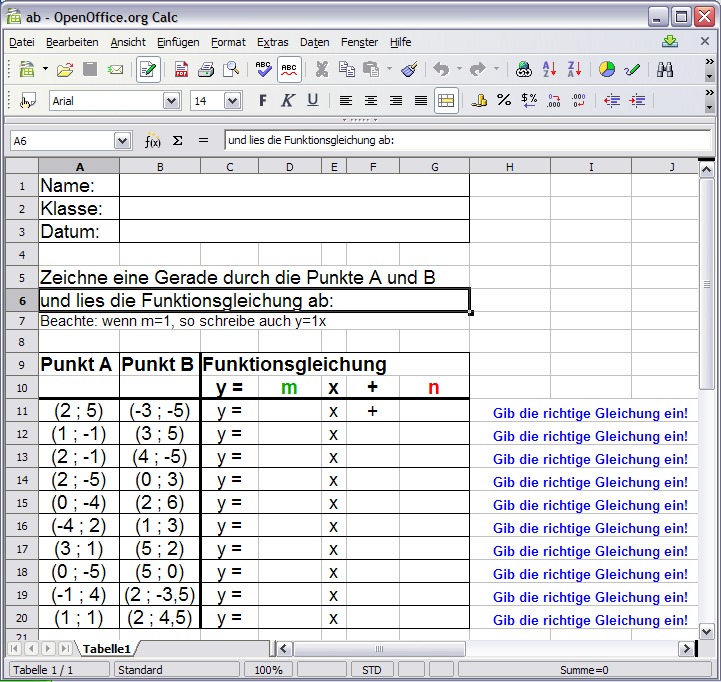The width and height of the screenshot is (721, 682).
Task: Click the Sum sigma icon
Action: (x=178, y=141)
